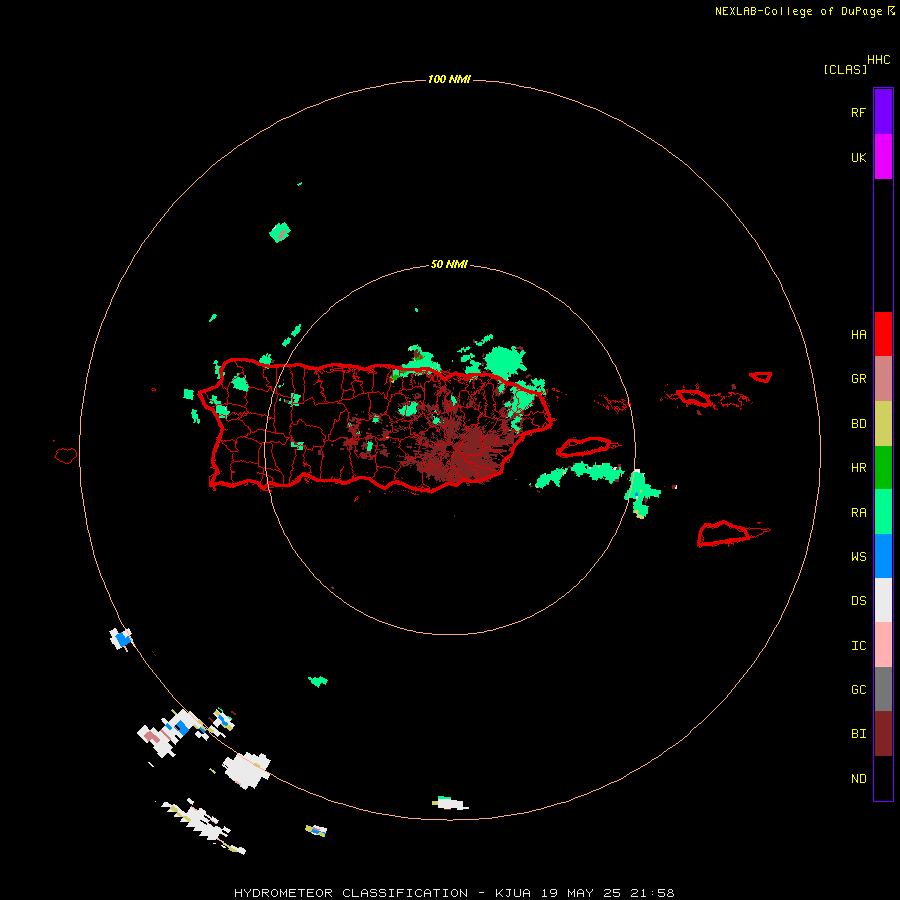Click the HA red legend swatch
The width and height of the screenshot is (900, 900).
pos(883,334)
